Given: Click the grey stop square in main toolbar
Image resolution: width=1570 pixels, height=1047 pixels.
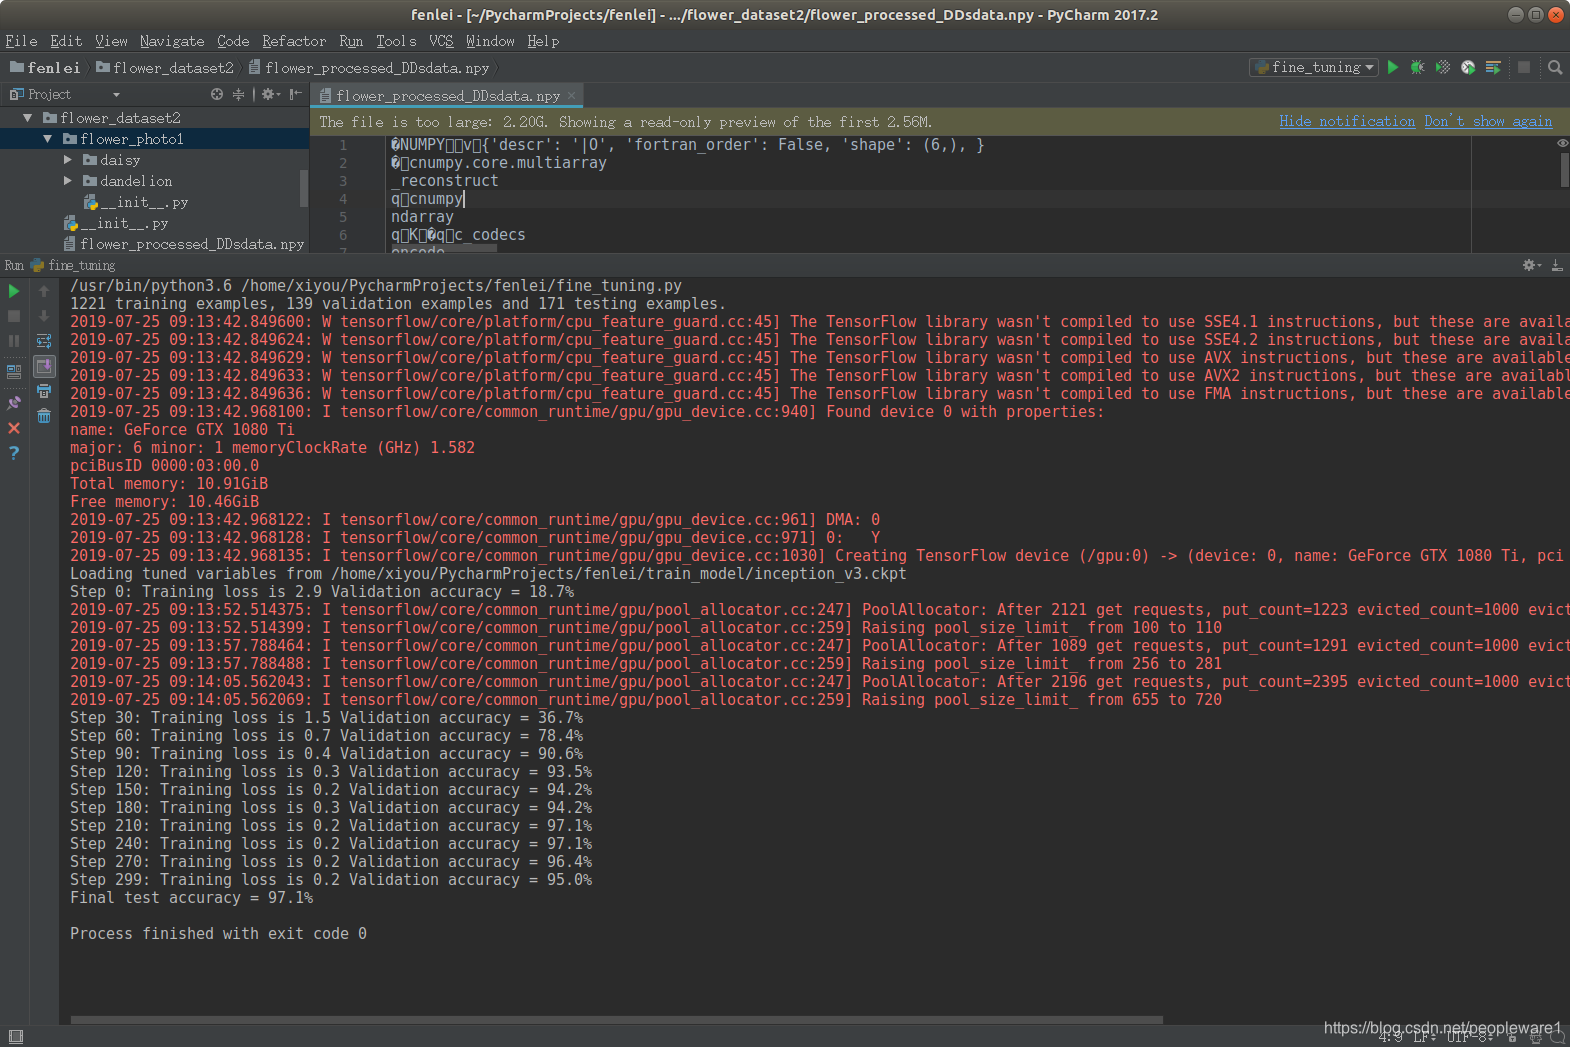Looking at the screenshot, I should (x=1524, y=67).
